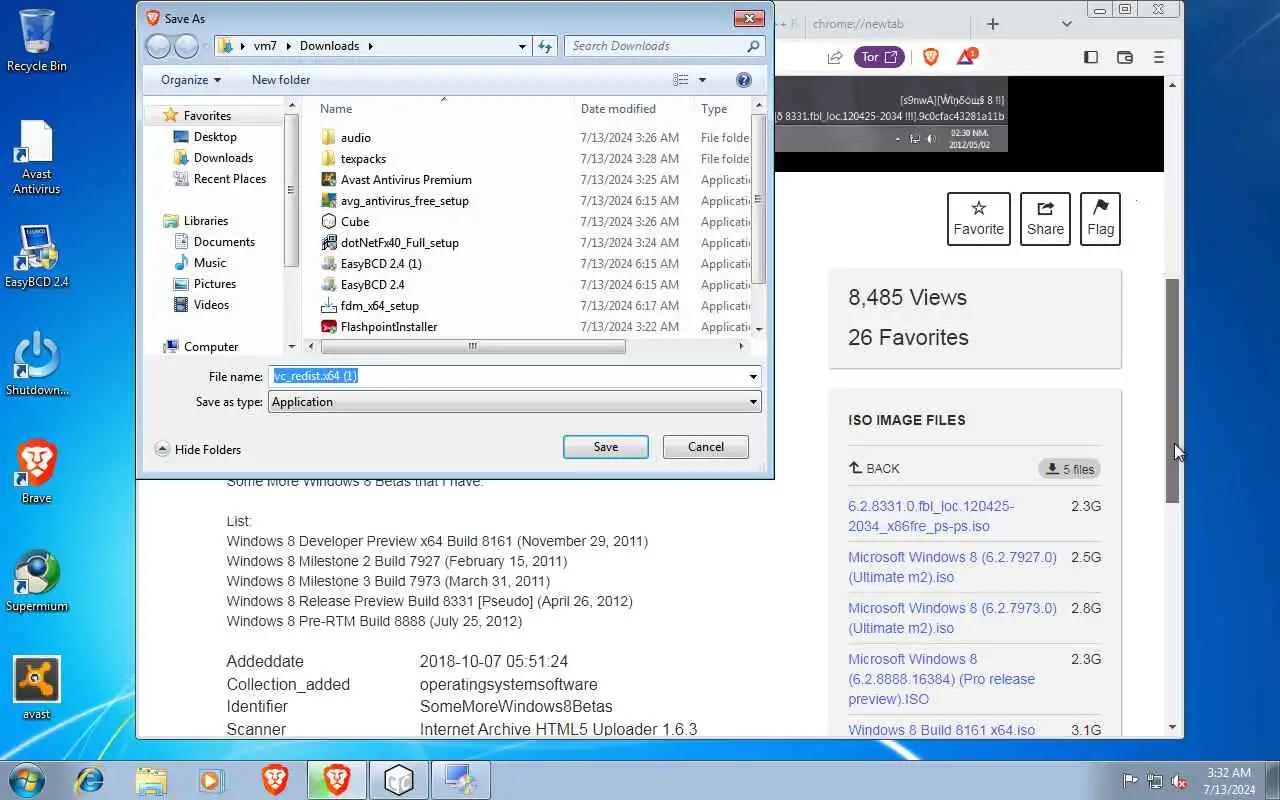Screen dimensions: 1280x800
Task: Collapse folders with Hide Folders
Action: click(x=198, y=450)
